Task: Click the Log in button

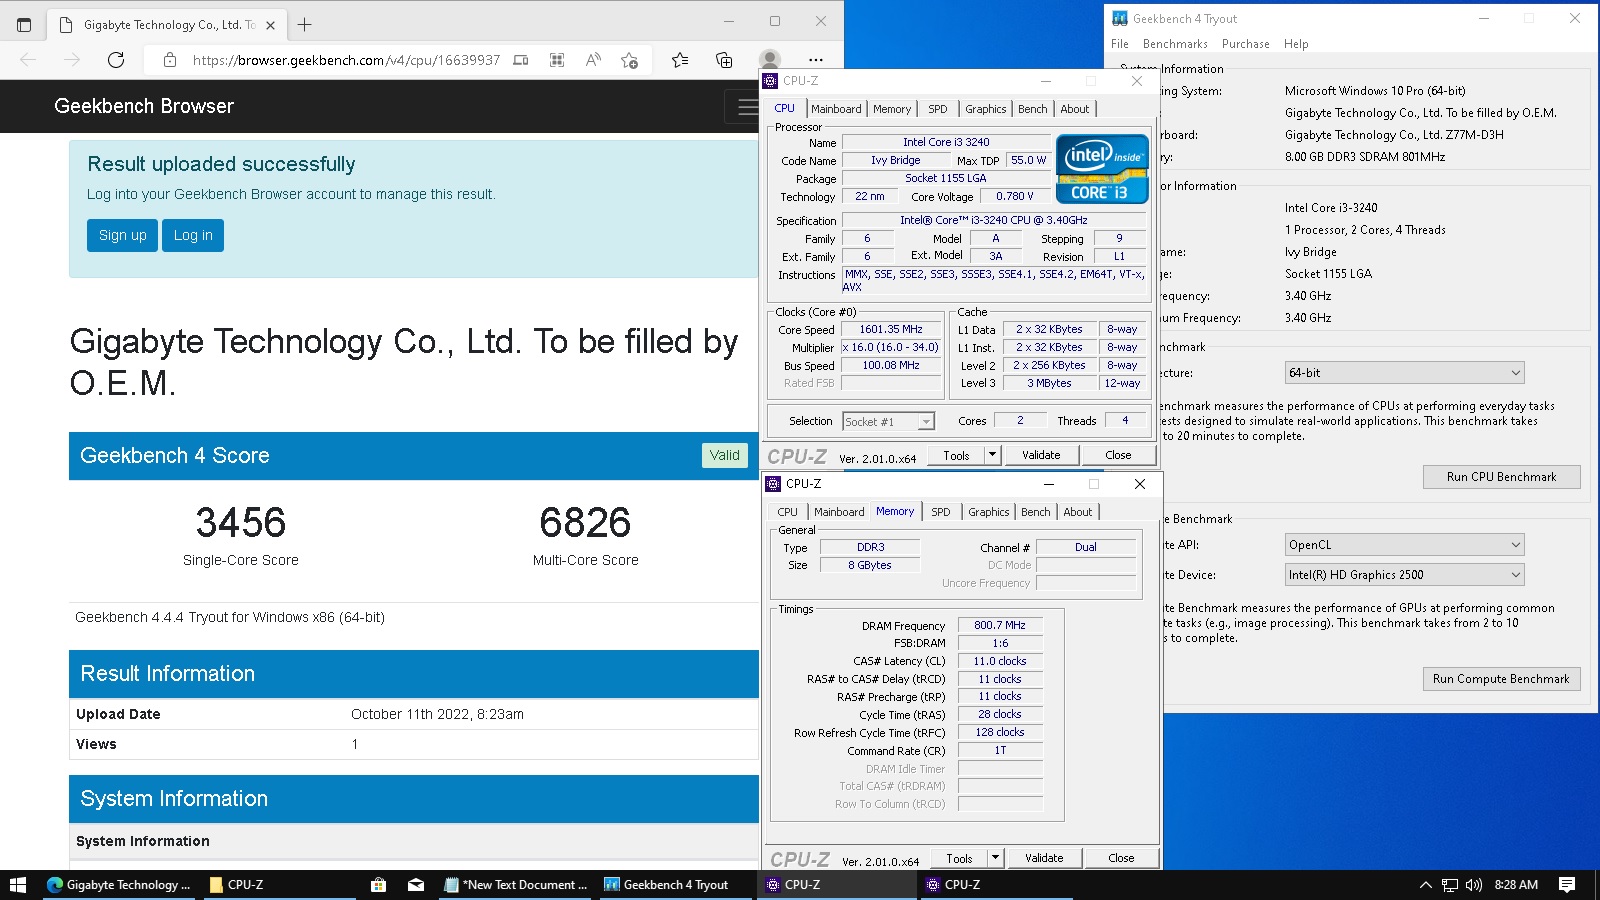Action: point(193,235)
